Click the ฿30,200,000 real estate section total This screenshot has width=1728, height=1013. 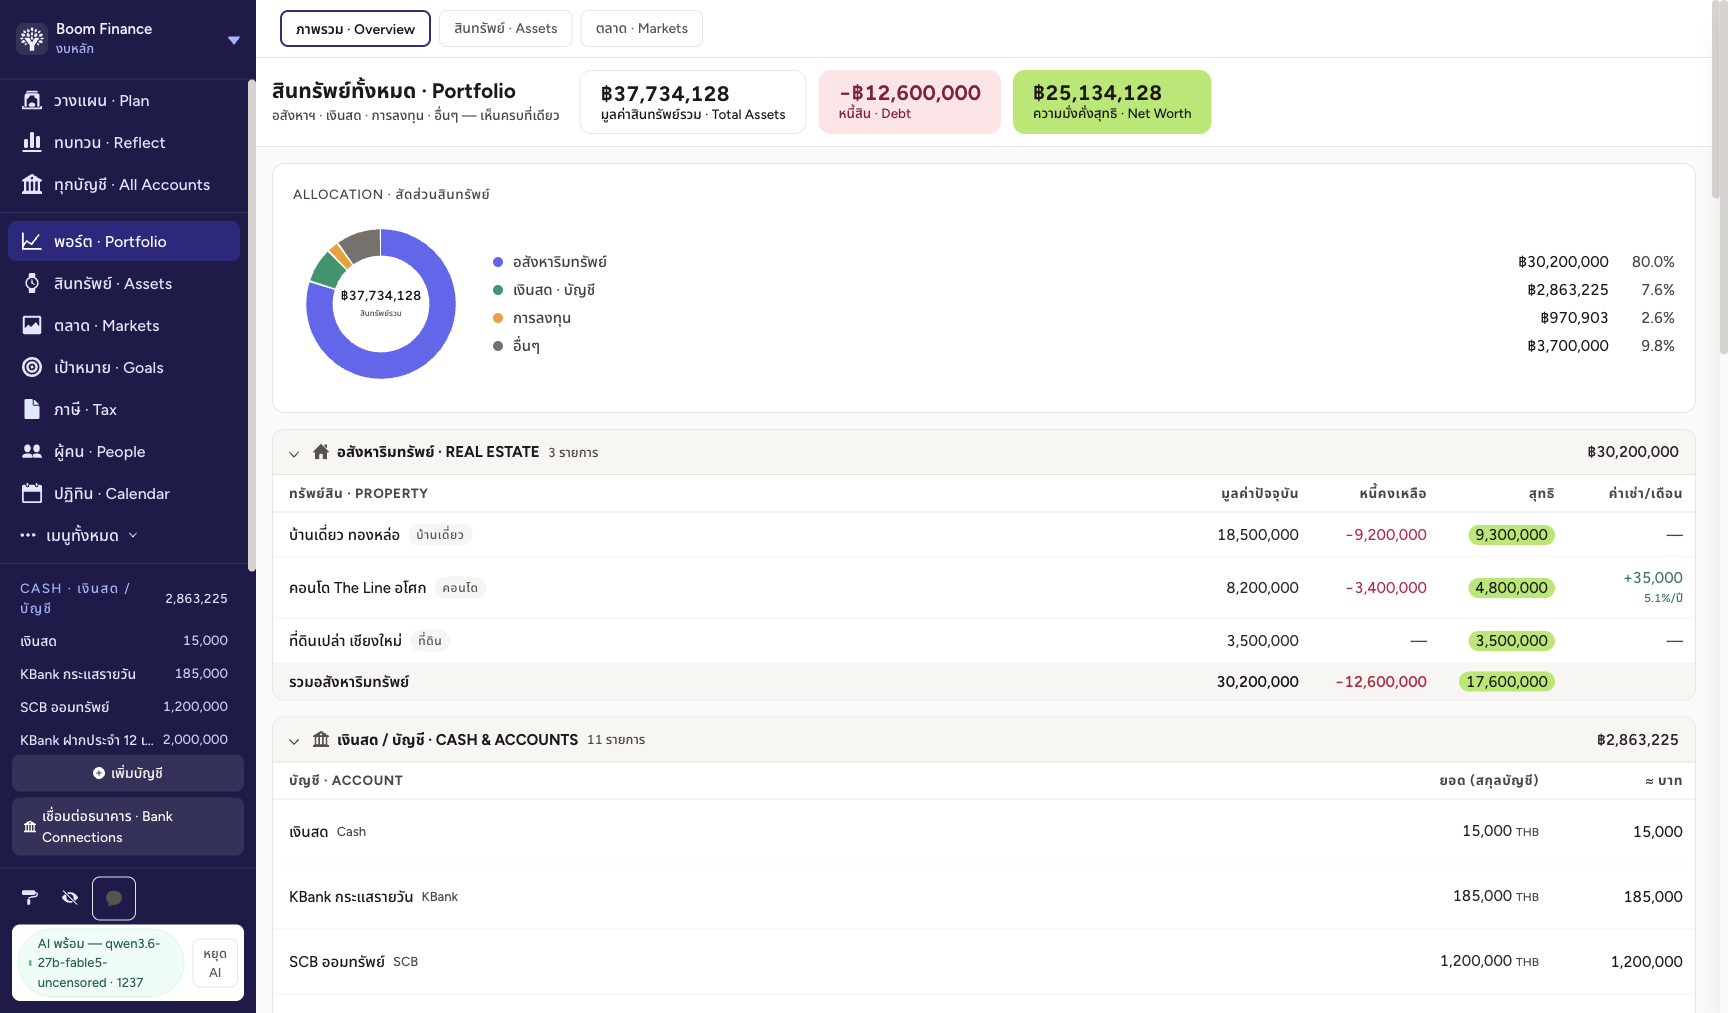(1633, 452)
